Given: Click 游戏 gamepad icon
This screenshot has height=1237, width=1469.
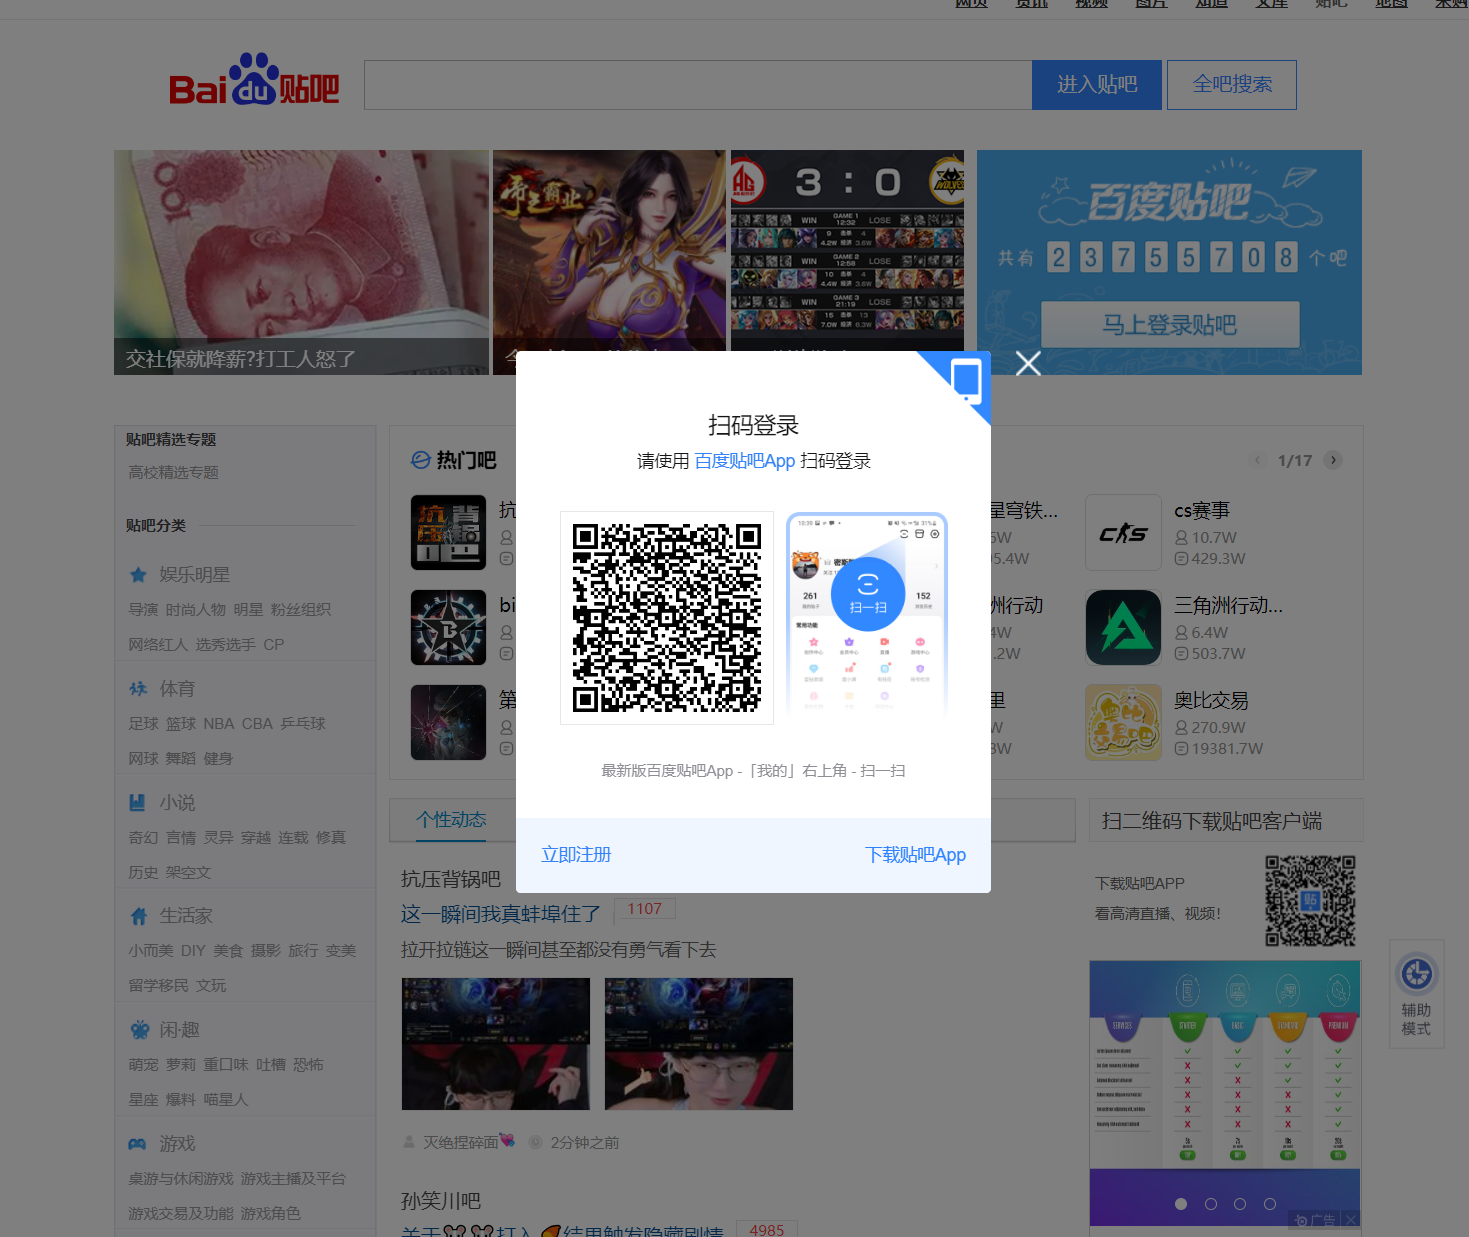Looking at the screenshot, I should click(138, 1144).
